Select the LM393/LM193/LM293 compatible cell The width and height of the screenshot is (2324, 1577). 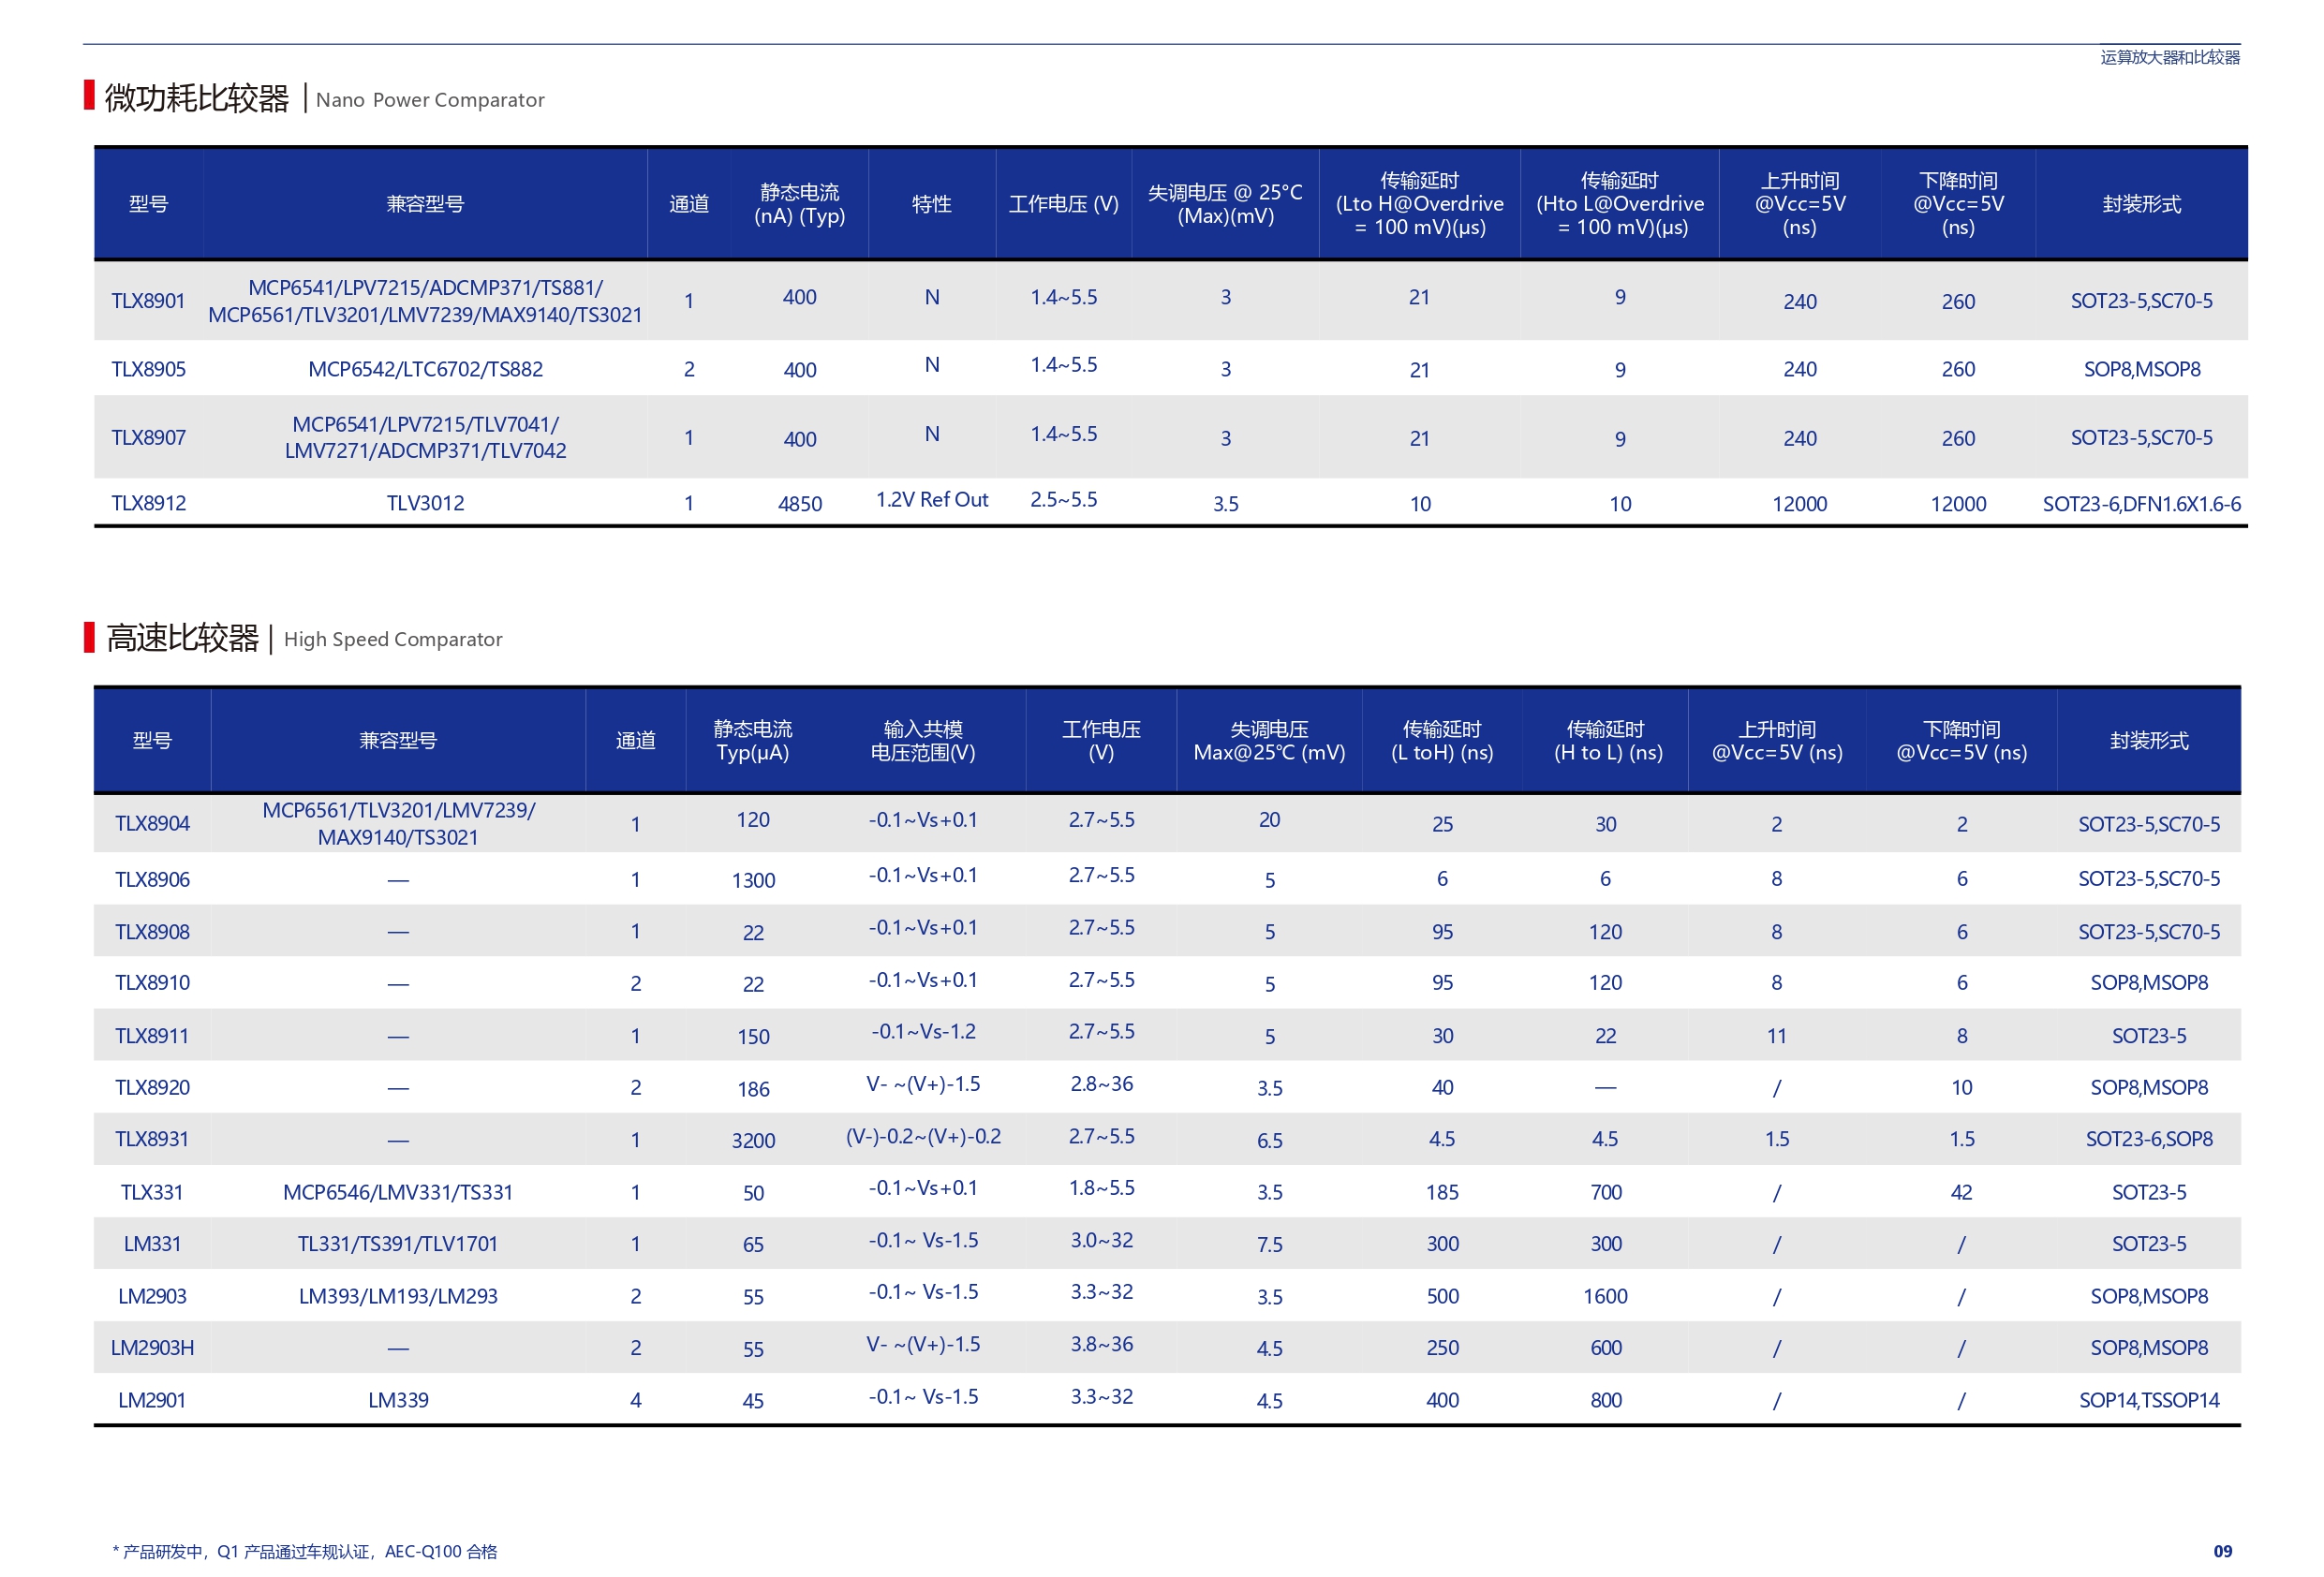(x=398, y=1296)
